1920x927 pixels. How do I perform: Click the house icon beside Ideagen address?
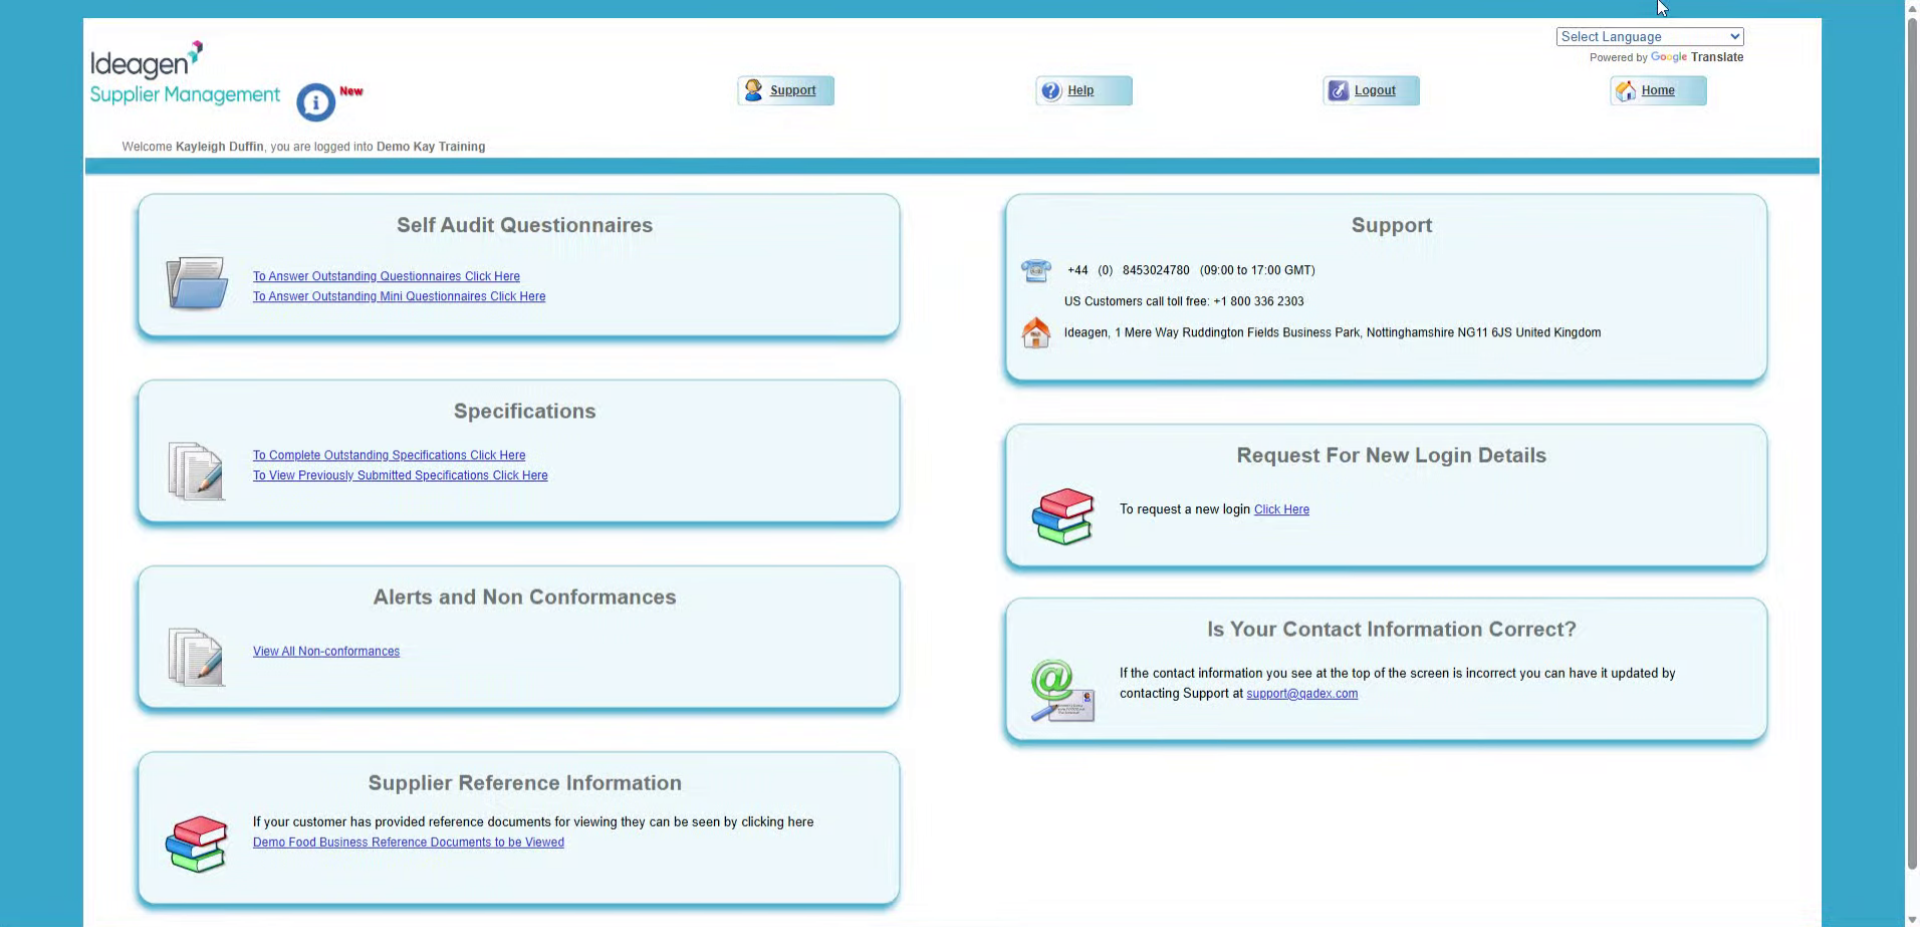[1036, 332]
